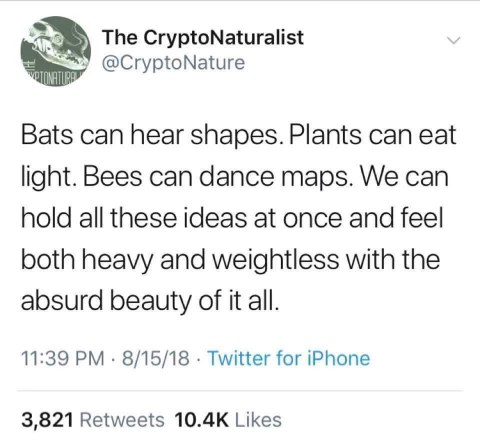Screen dimensions: 480x445
Task: Click the sentence 'Bees can dance maps'
Action: [x=217, y=177]
